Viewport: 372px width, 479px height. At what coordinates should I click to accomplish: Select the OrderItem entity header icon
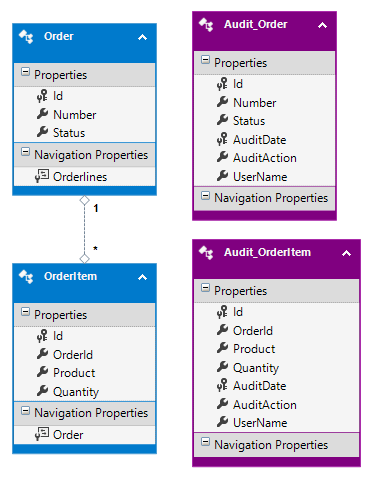click(26, 277)
